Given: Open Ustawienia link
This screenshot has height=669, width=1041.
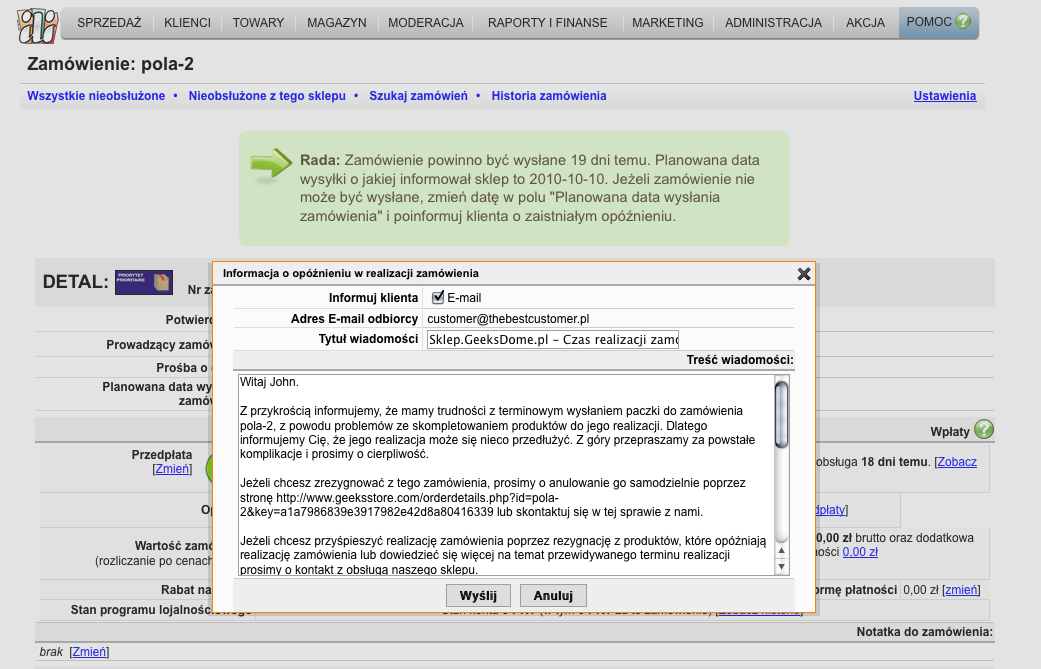Looking at the screenshot, I should [945, 96].
